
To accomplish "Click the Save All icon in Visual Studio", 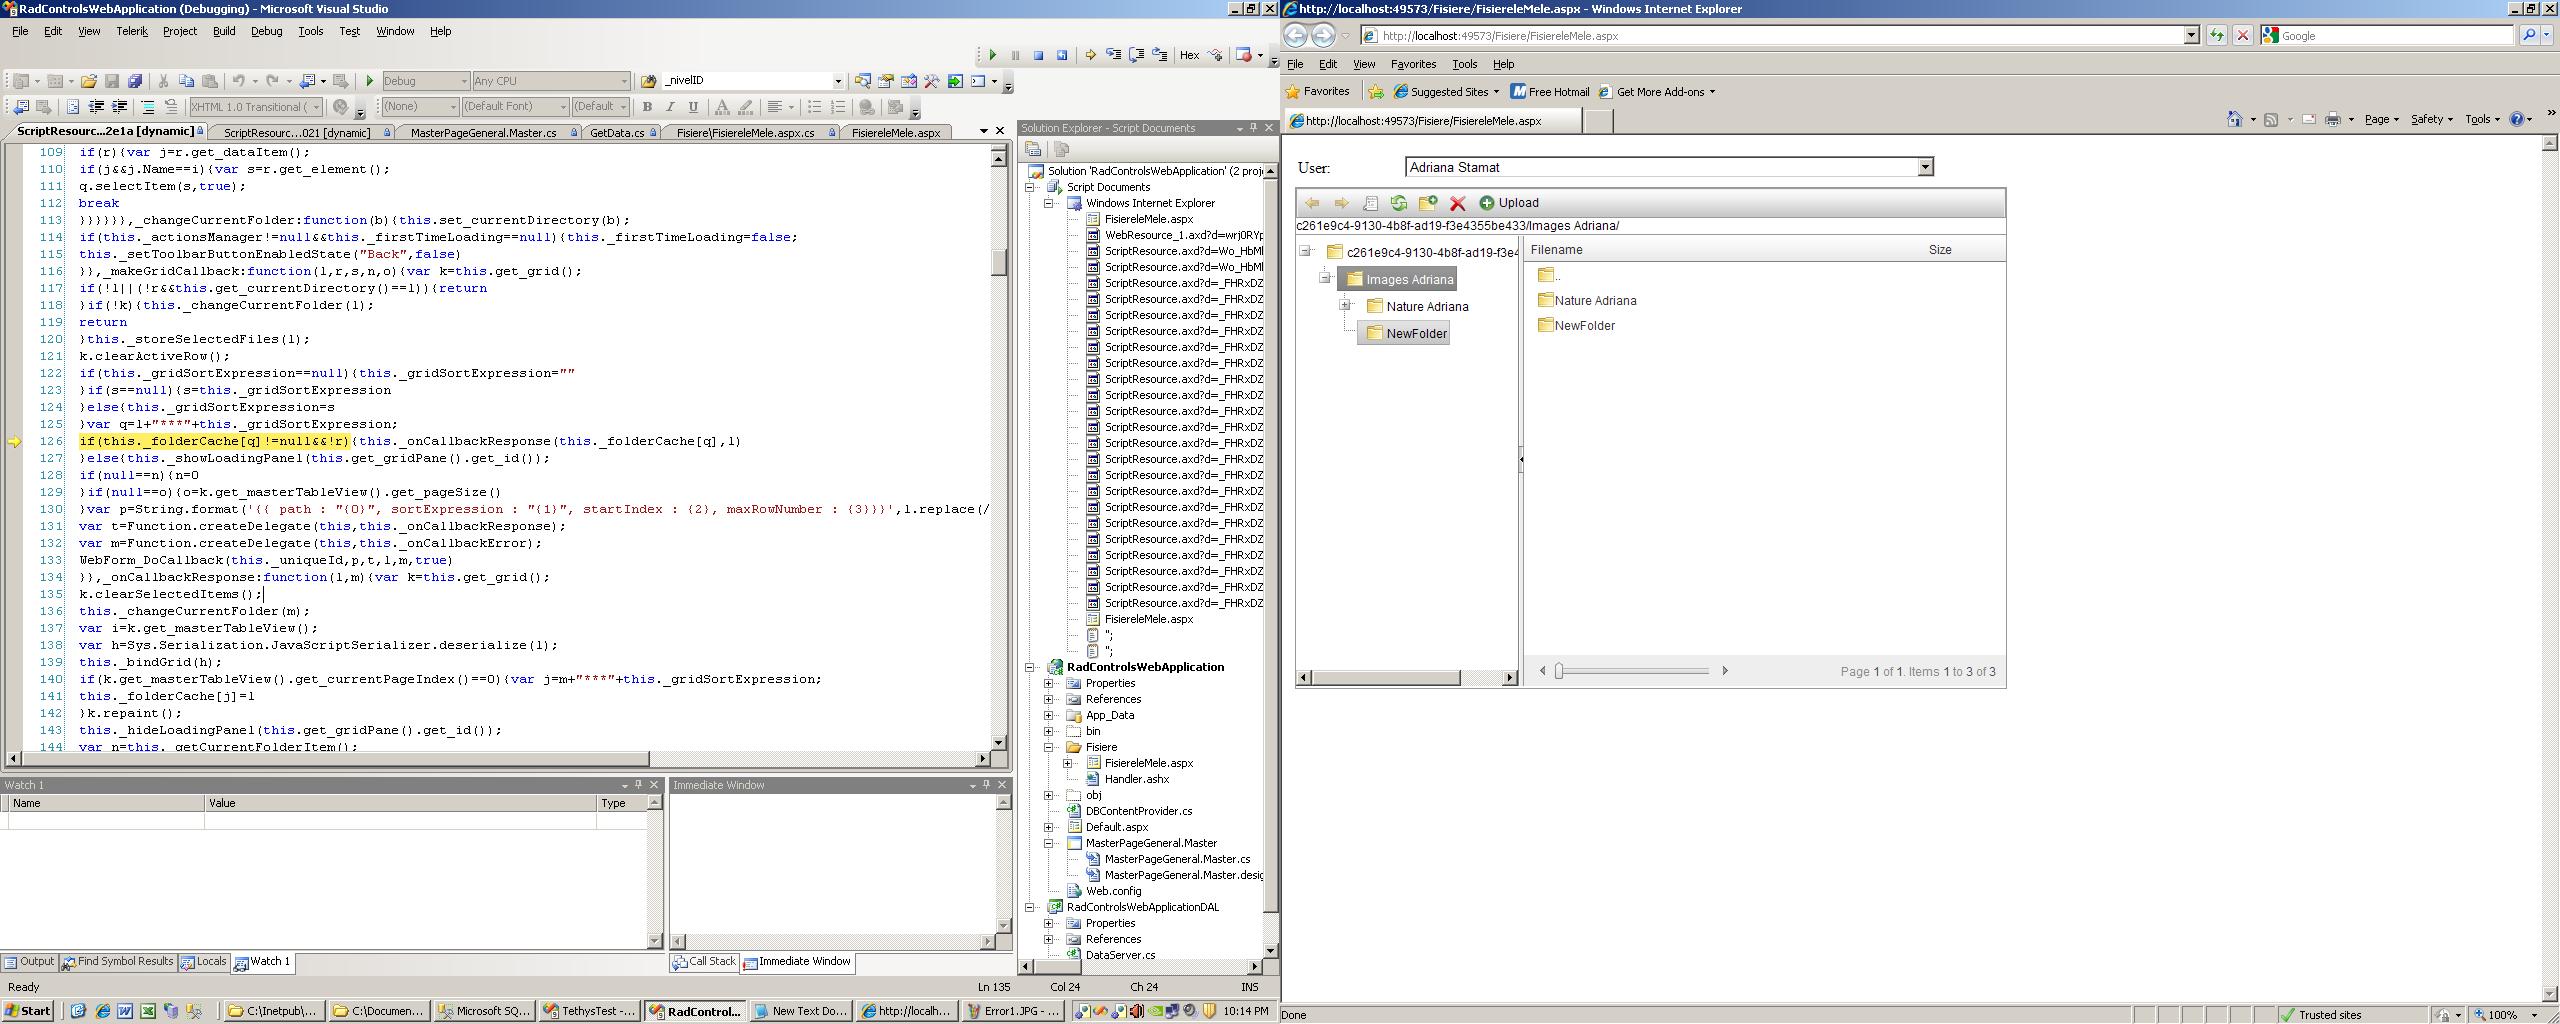I will (x=135, y=81).
